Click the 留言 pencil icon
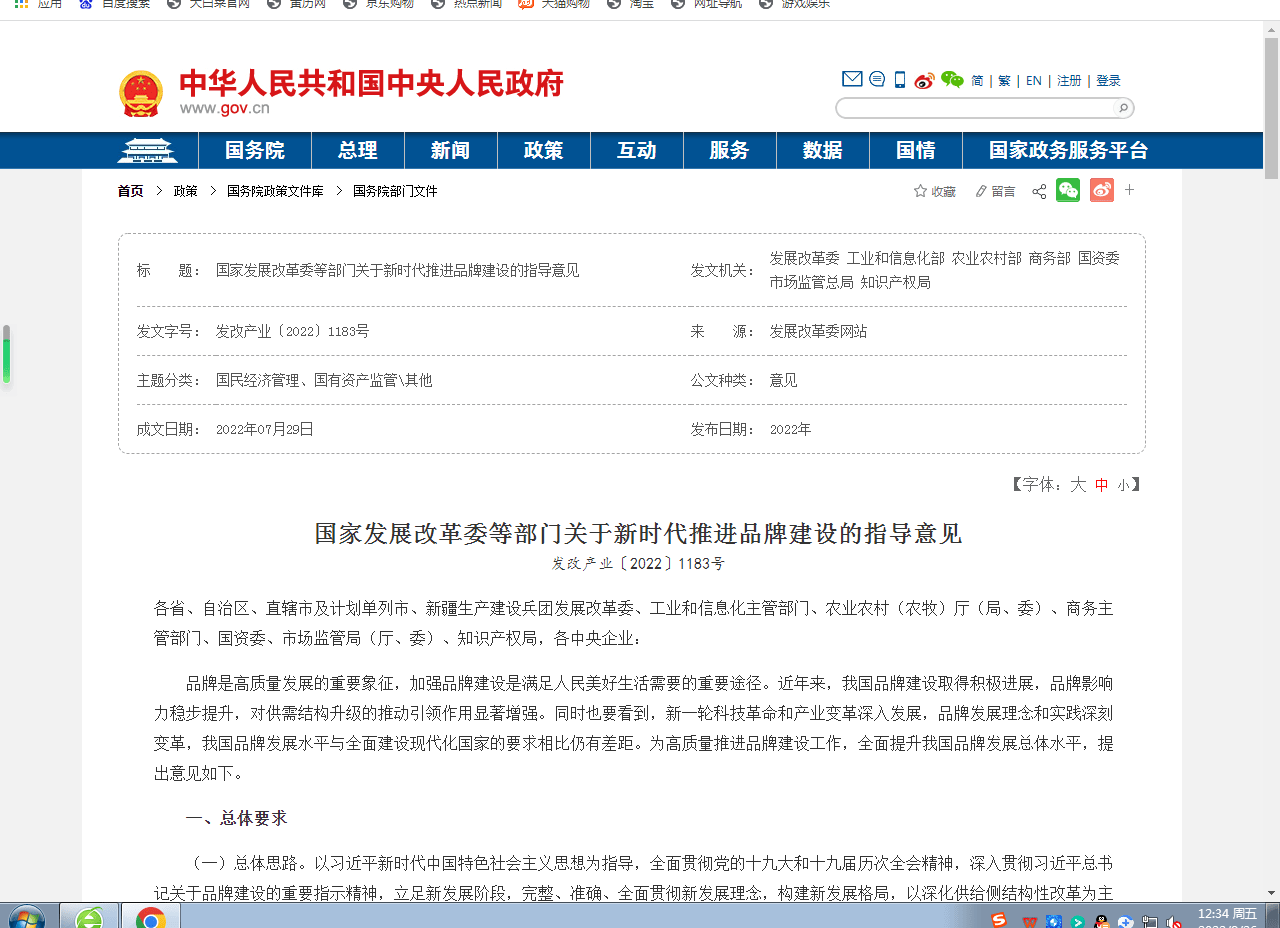 [x=981, y=191]
